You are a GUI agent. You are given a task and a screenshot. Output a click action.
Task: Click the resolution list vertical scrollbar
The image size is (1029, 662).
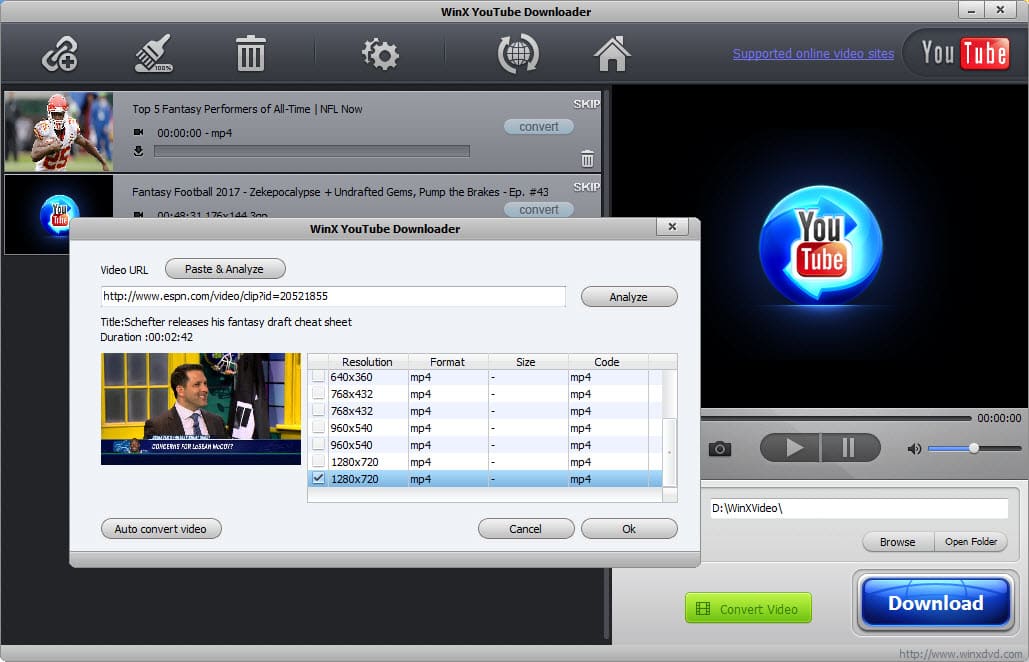669,453
